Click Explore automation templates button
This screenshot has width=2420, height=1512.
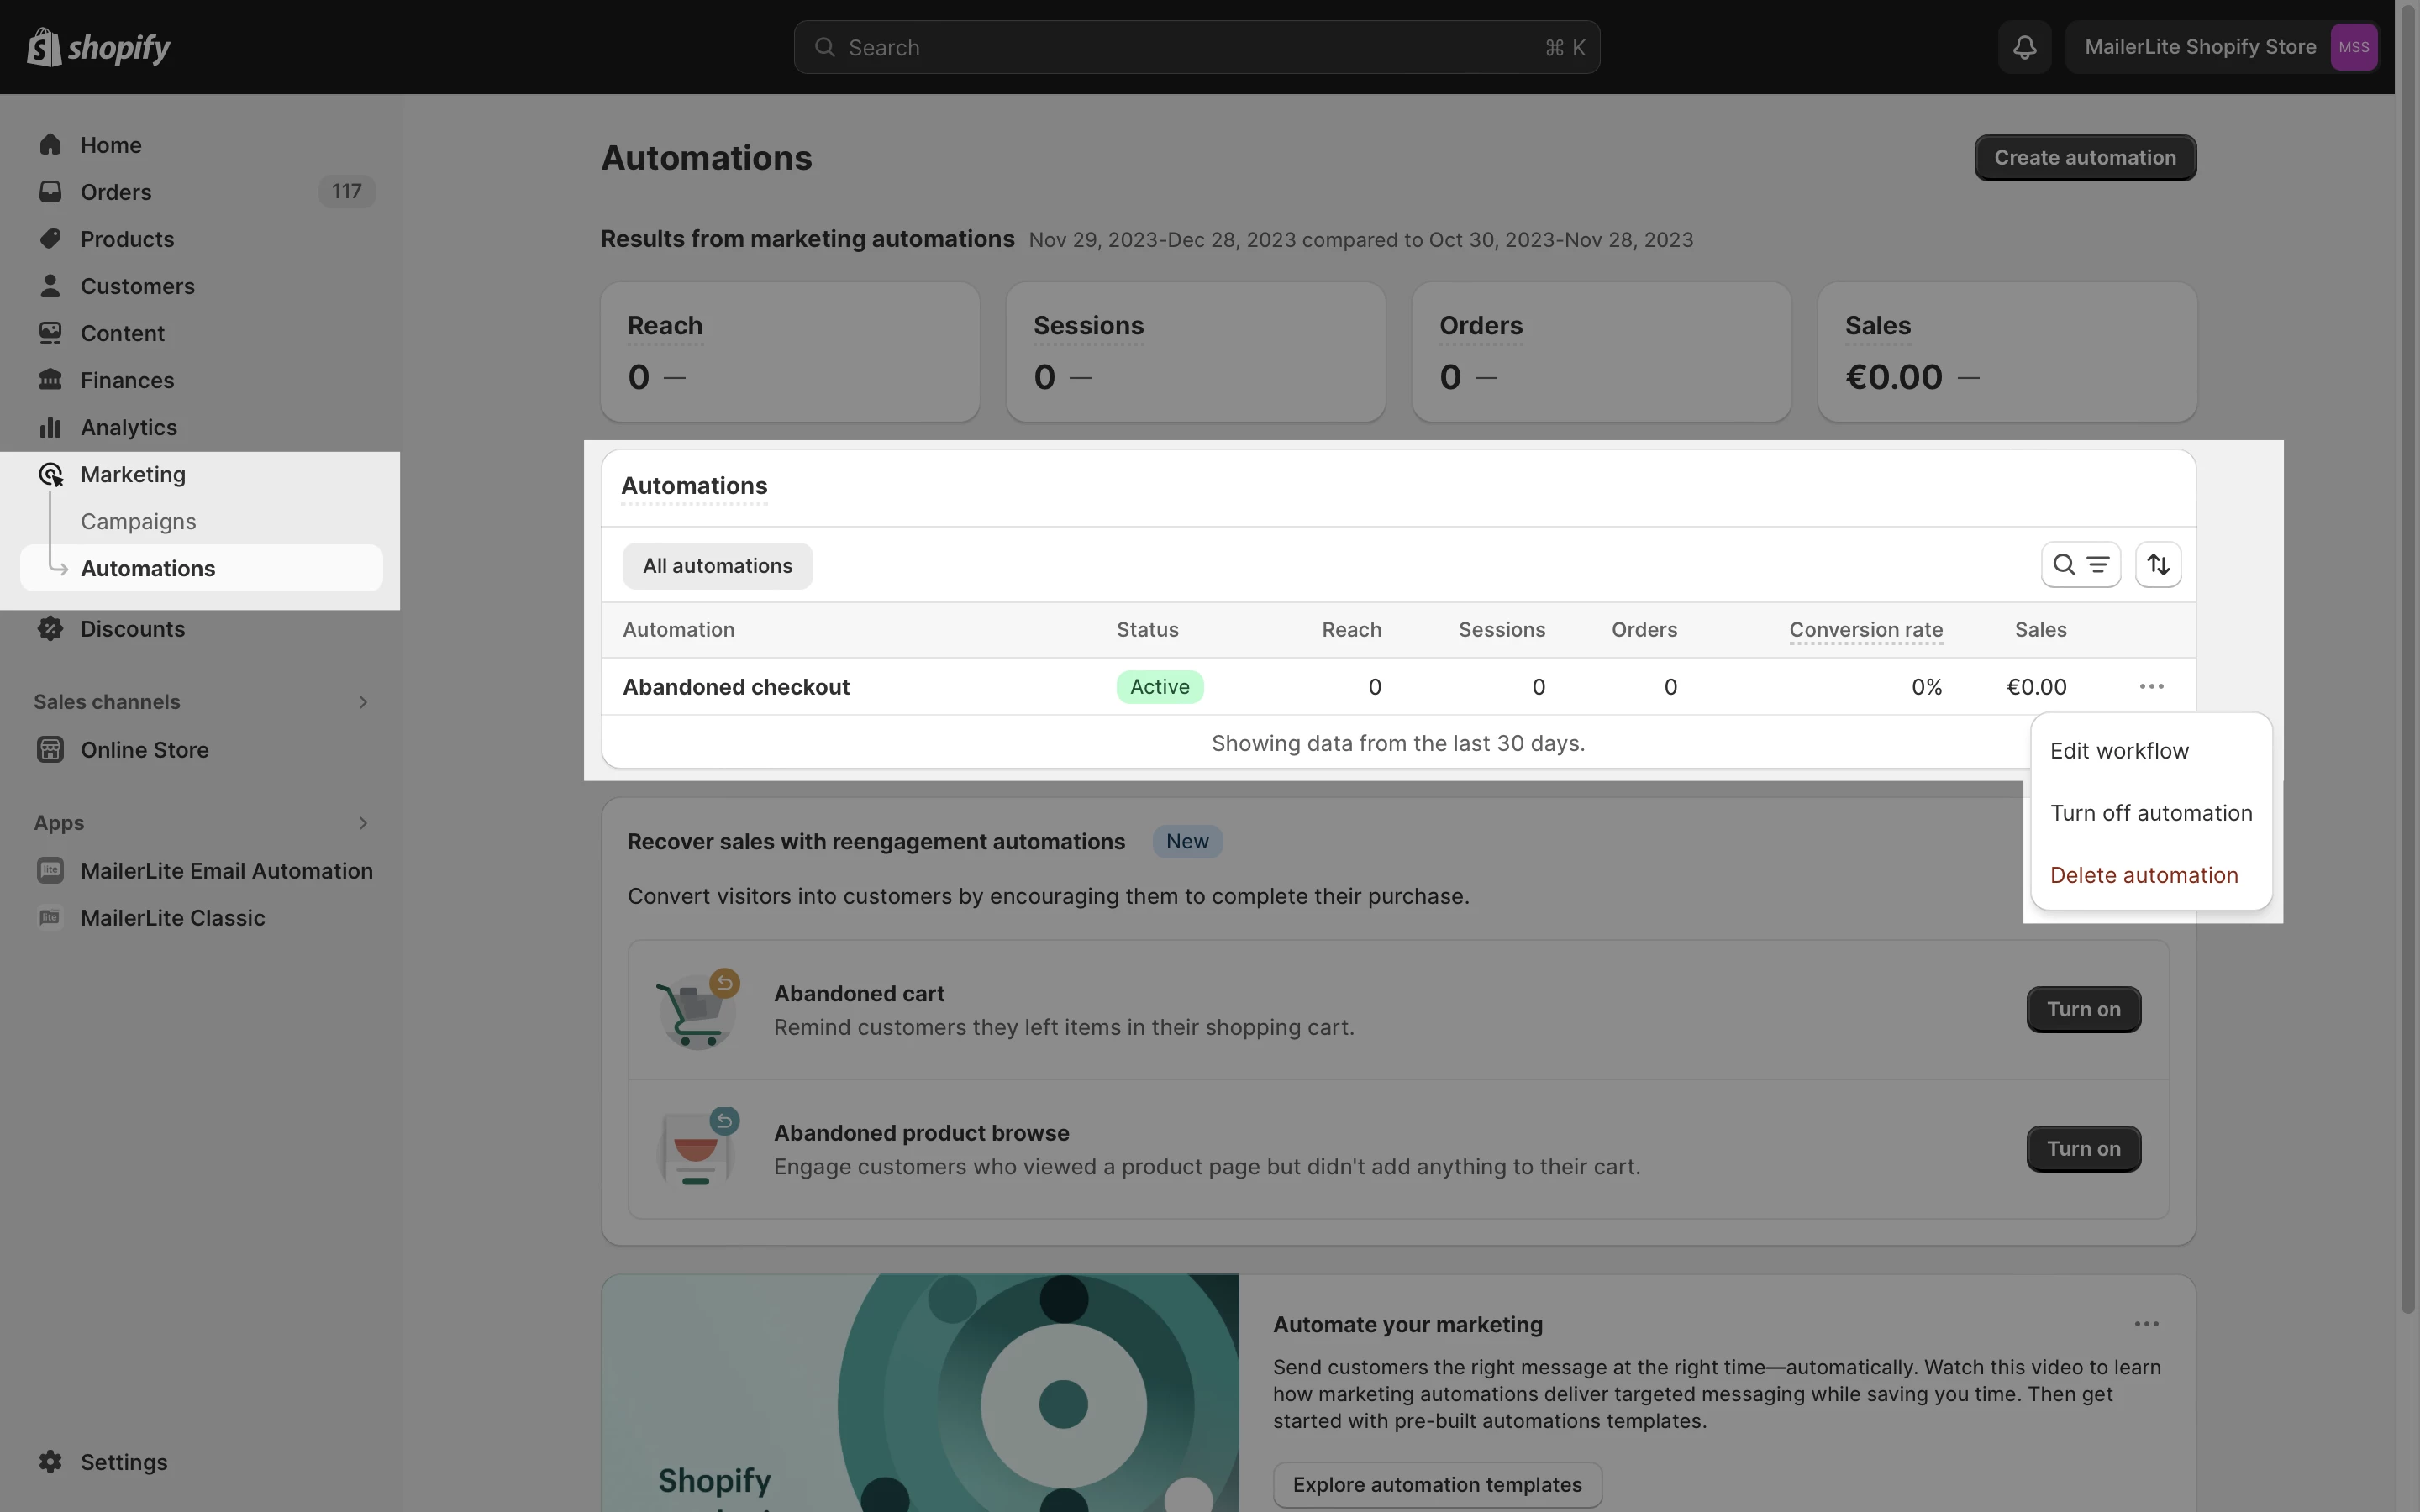pos(1436,1484)
